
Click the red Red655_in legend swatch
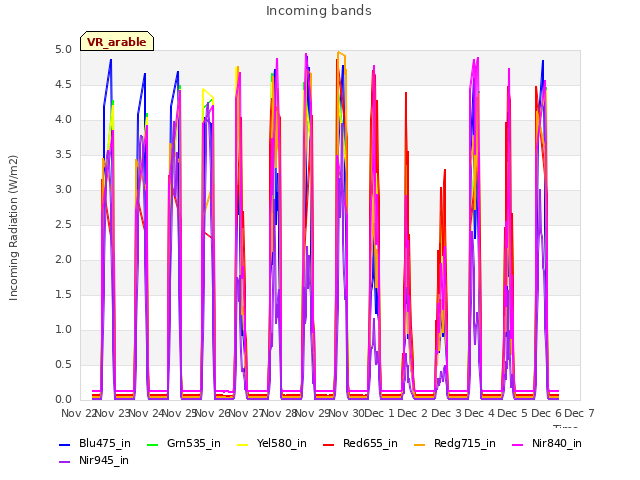pos(329,445)
